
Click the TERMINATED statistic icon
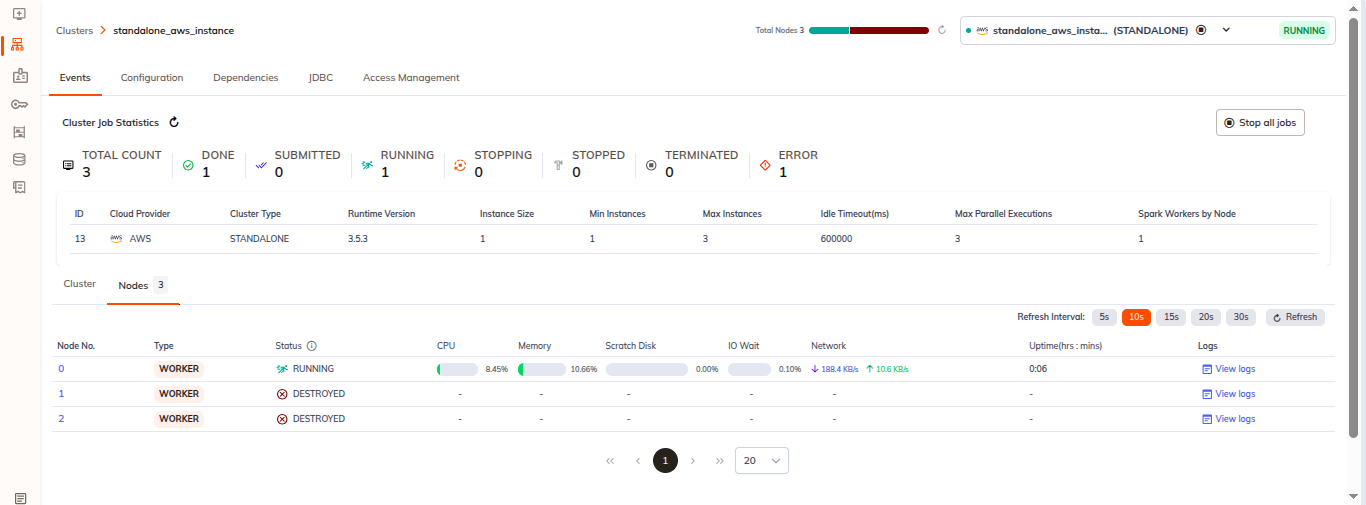coord(651,165)
